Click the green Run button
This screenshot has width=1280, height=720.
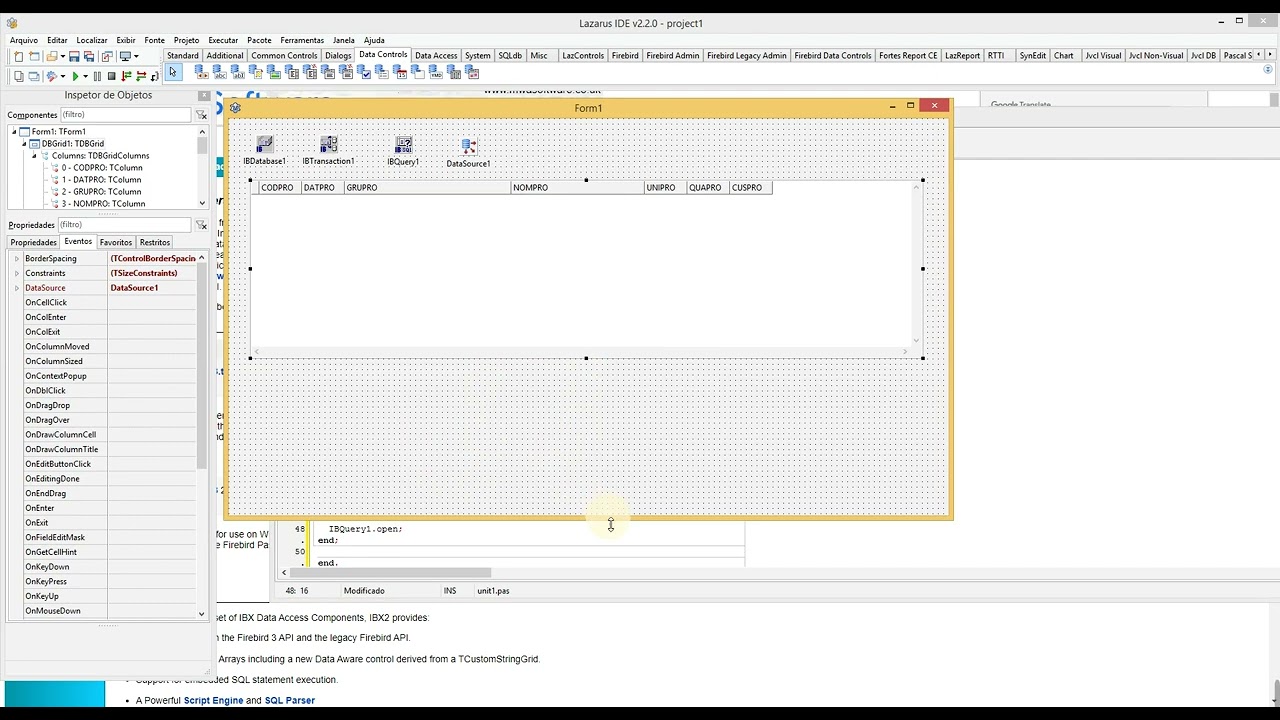[75, 76]
